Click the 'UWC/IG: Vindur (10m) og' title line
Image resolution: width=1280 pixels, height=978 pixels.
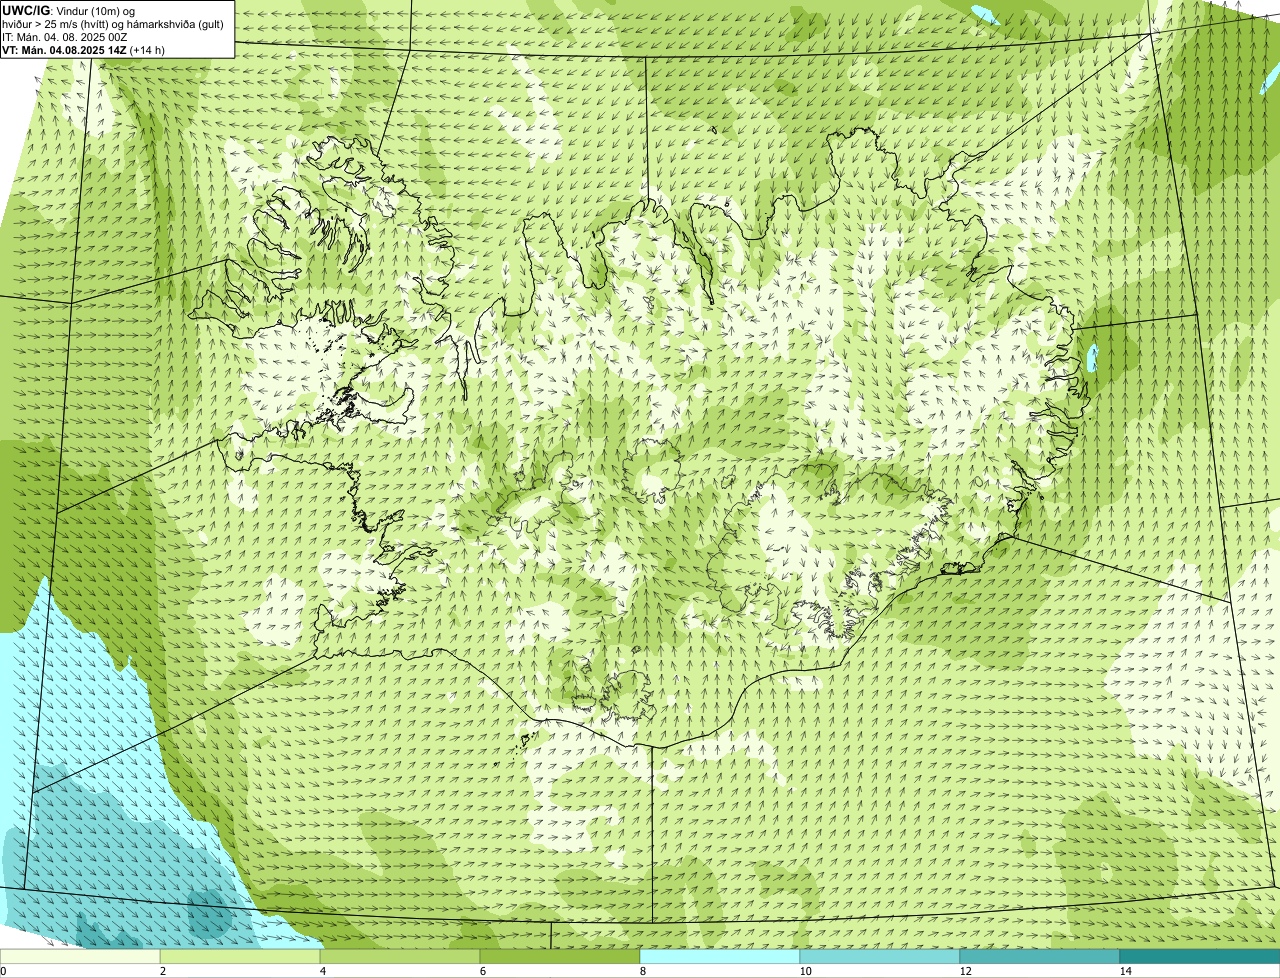[x=68, y=11]
